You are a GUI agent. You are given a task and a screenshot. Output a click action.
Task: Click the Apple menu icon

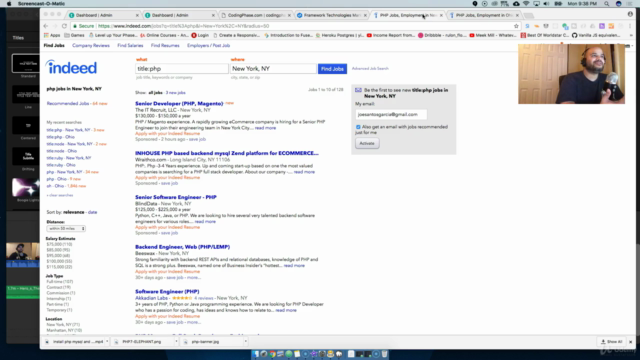pyautogui.click(x=9, y=4)
